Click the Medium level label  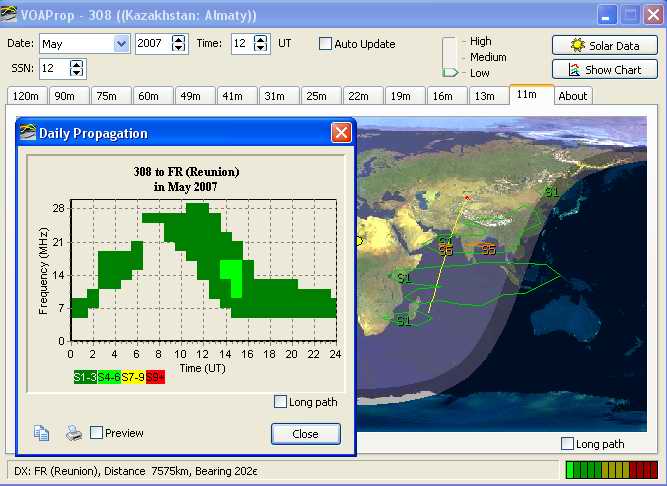pos(488,57)
